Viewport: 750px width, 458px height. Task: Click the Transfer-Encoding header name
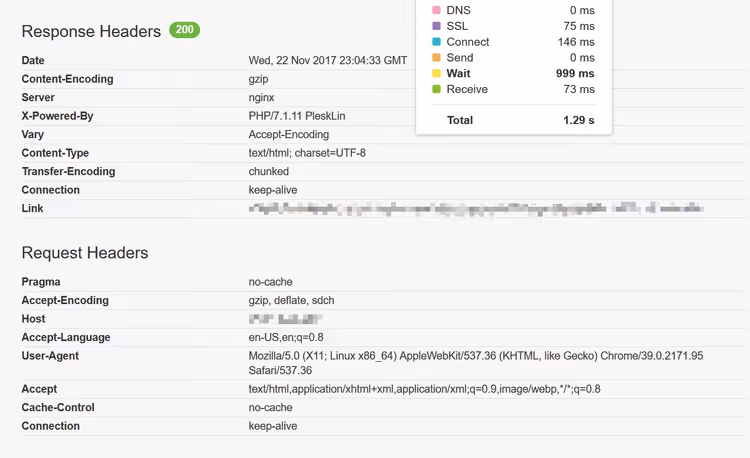click(x=68, y=171)
